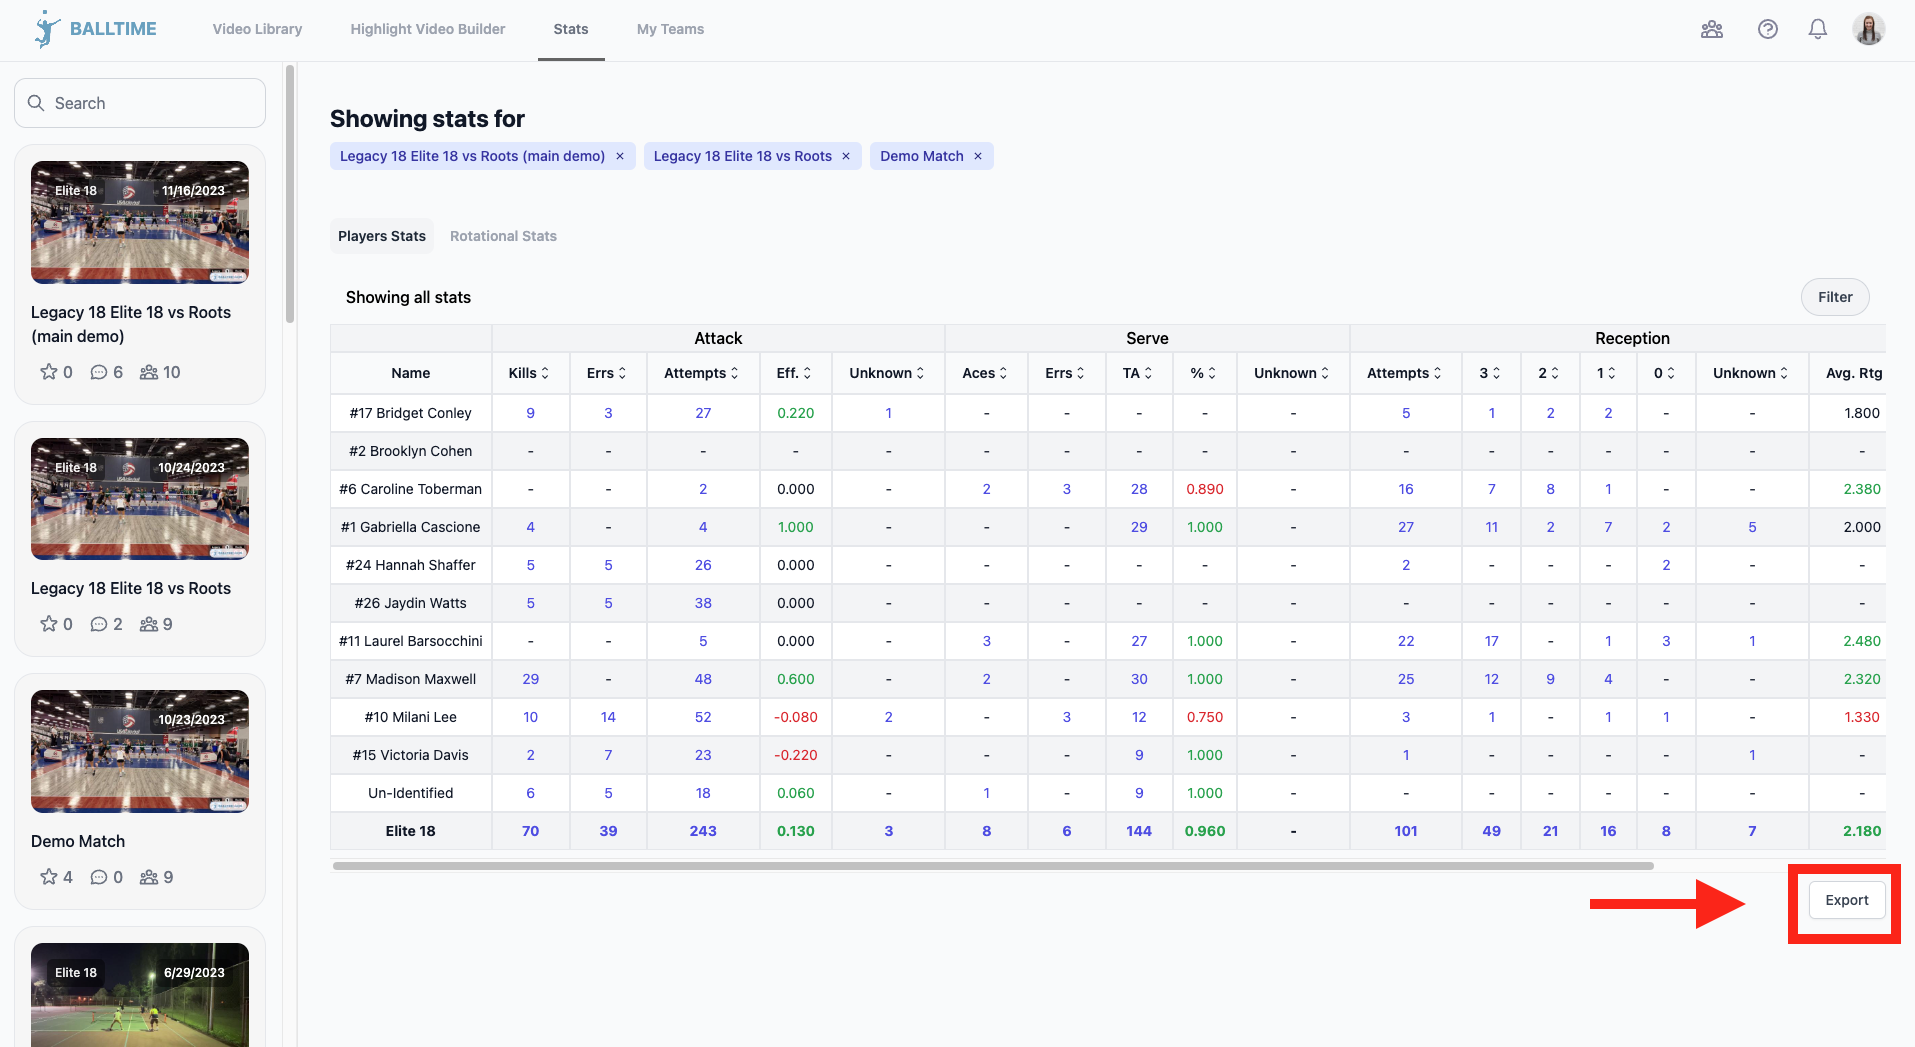1915x1047 pixels.
Task: Click the horizontal table scrollbar
Action: tap(992, 866)
